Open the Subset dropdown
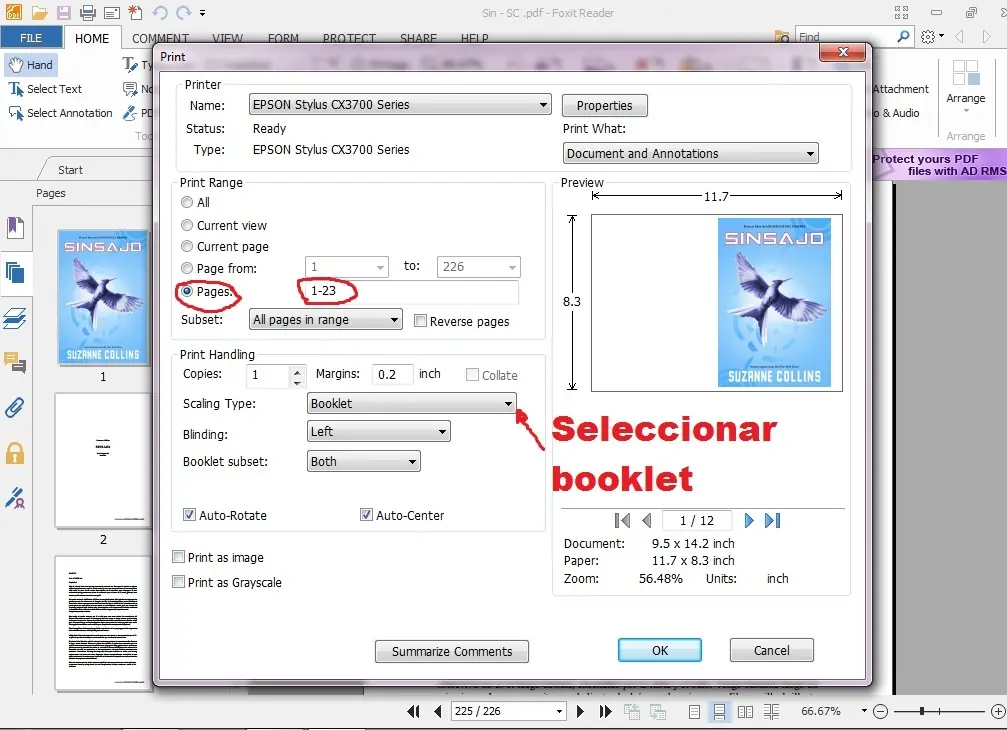1007x730 pixels. tap(326, 319)
